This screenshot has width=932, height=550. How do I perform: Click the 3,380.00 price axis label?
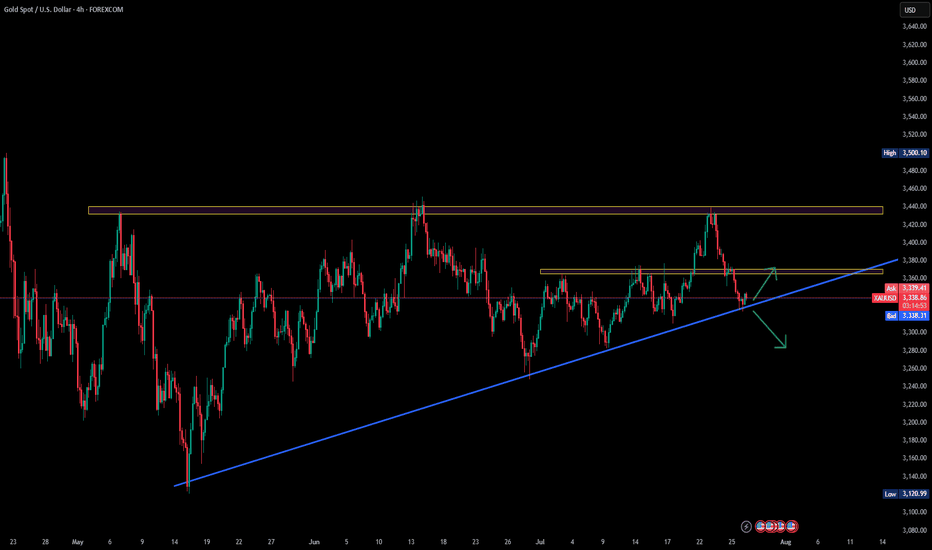click(914, 260)
